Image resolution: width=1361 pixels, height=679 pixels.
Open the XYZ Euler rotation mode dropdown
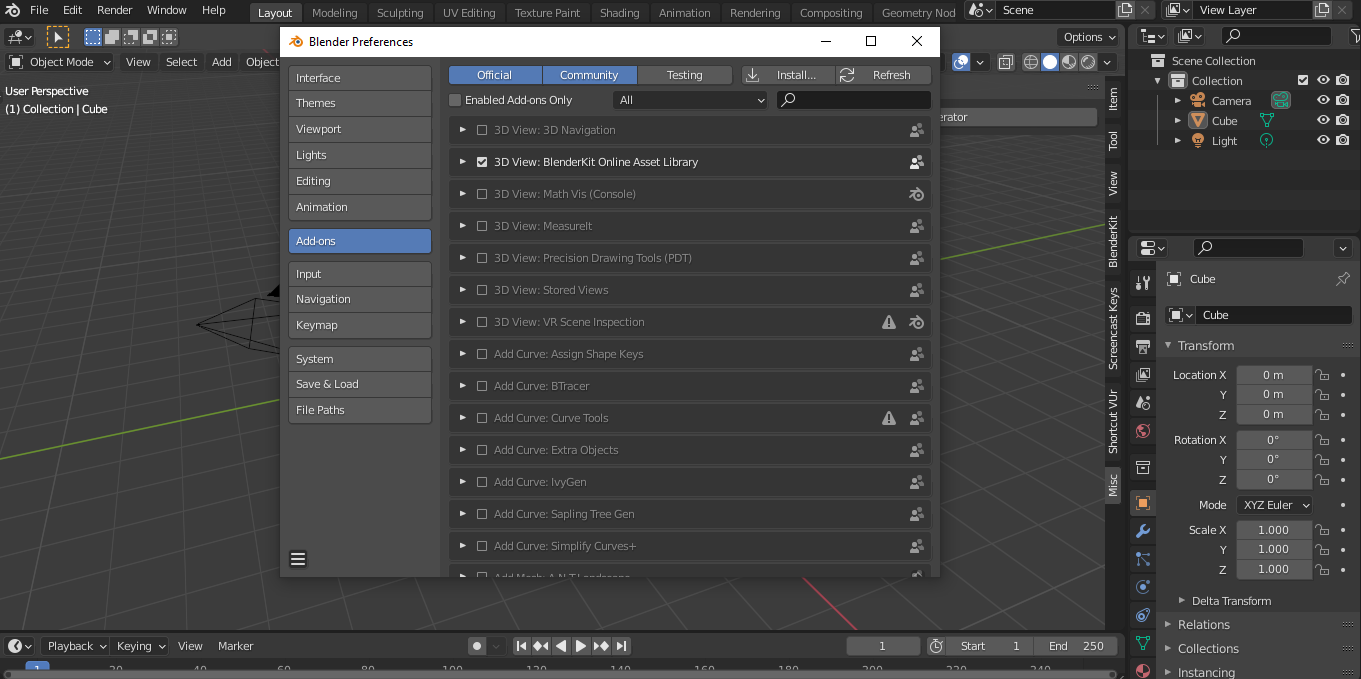[1275, 505]
